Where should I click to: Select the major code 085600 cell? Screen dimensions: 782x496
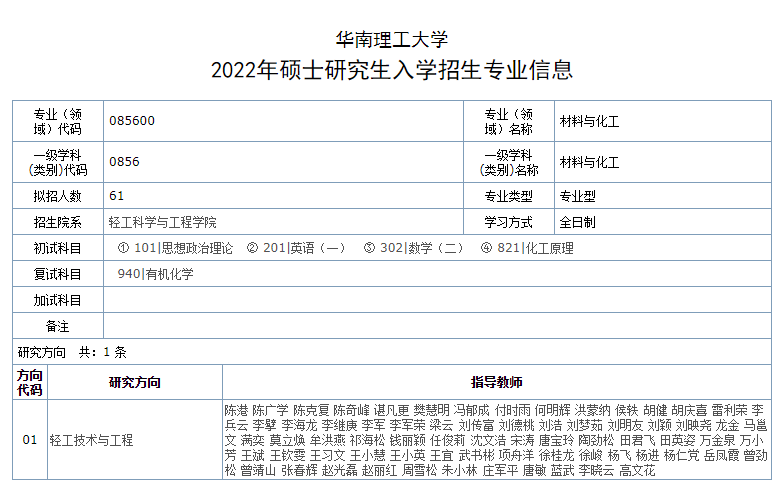tap(132, 121)
